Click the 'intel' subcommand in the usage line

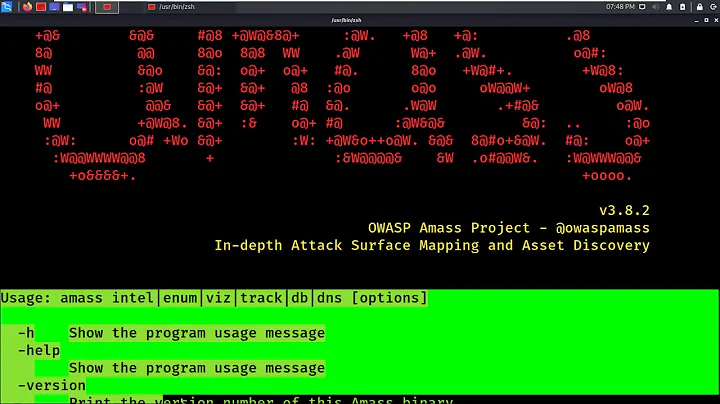click(133, 298)
